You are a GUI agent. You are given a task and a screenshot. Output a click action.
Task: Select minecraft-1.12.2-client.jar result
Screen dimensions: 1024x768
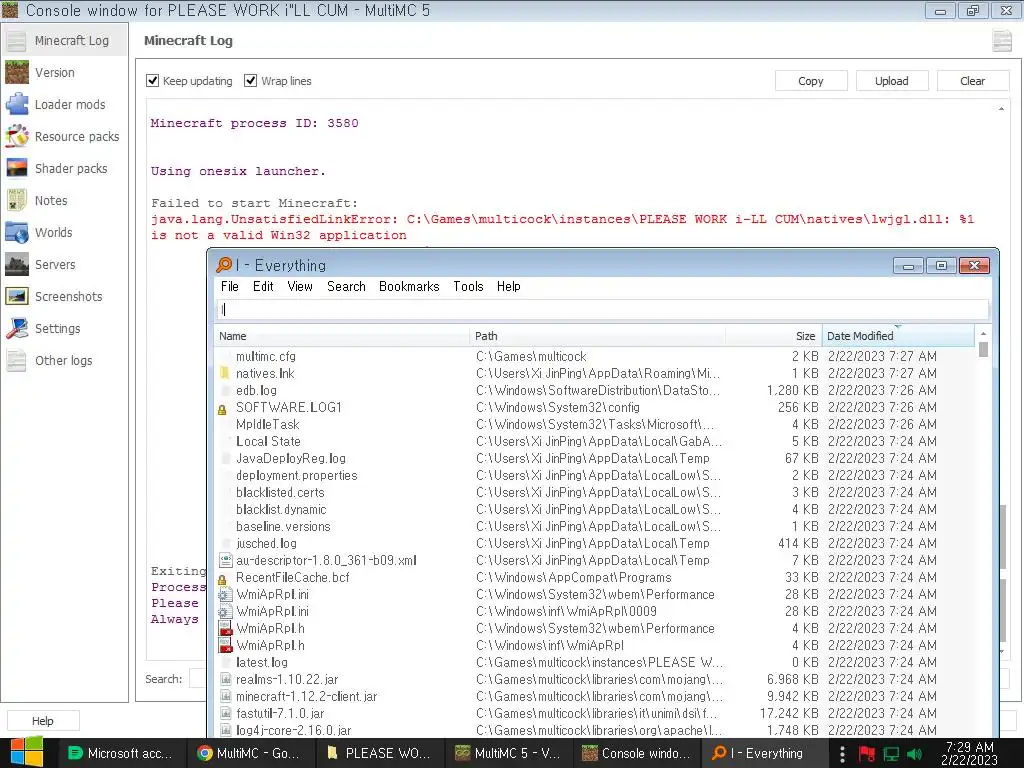[596, 696]
